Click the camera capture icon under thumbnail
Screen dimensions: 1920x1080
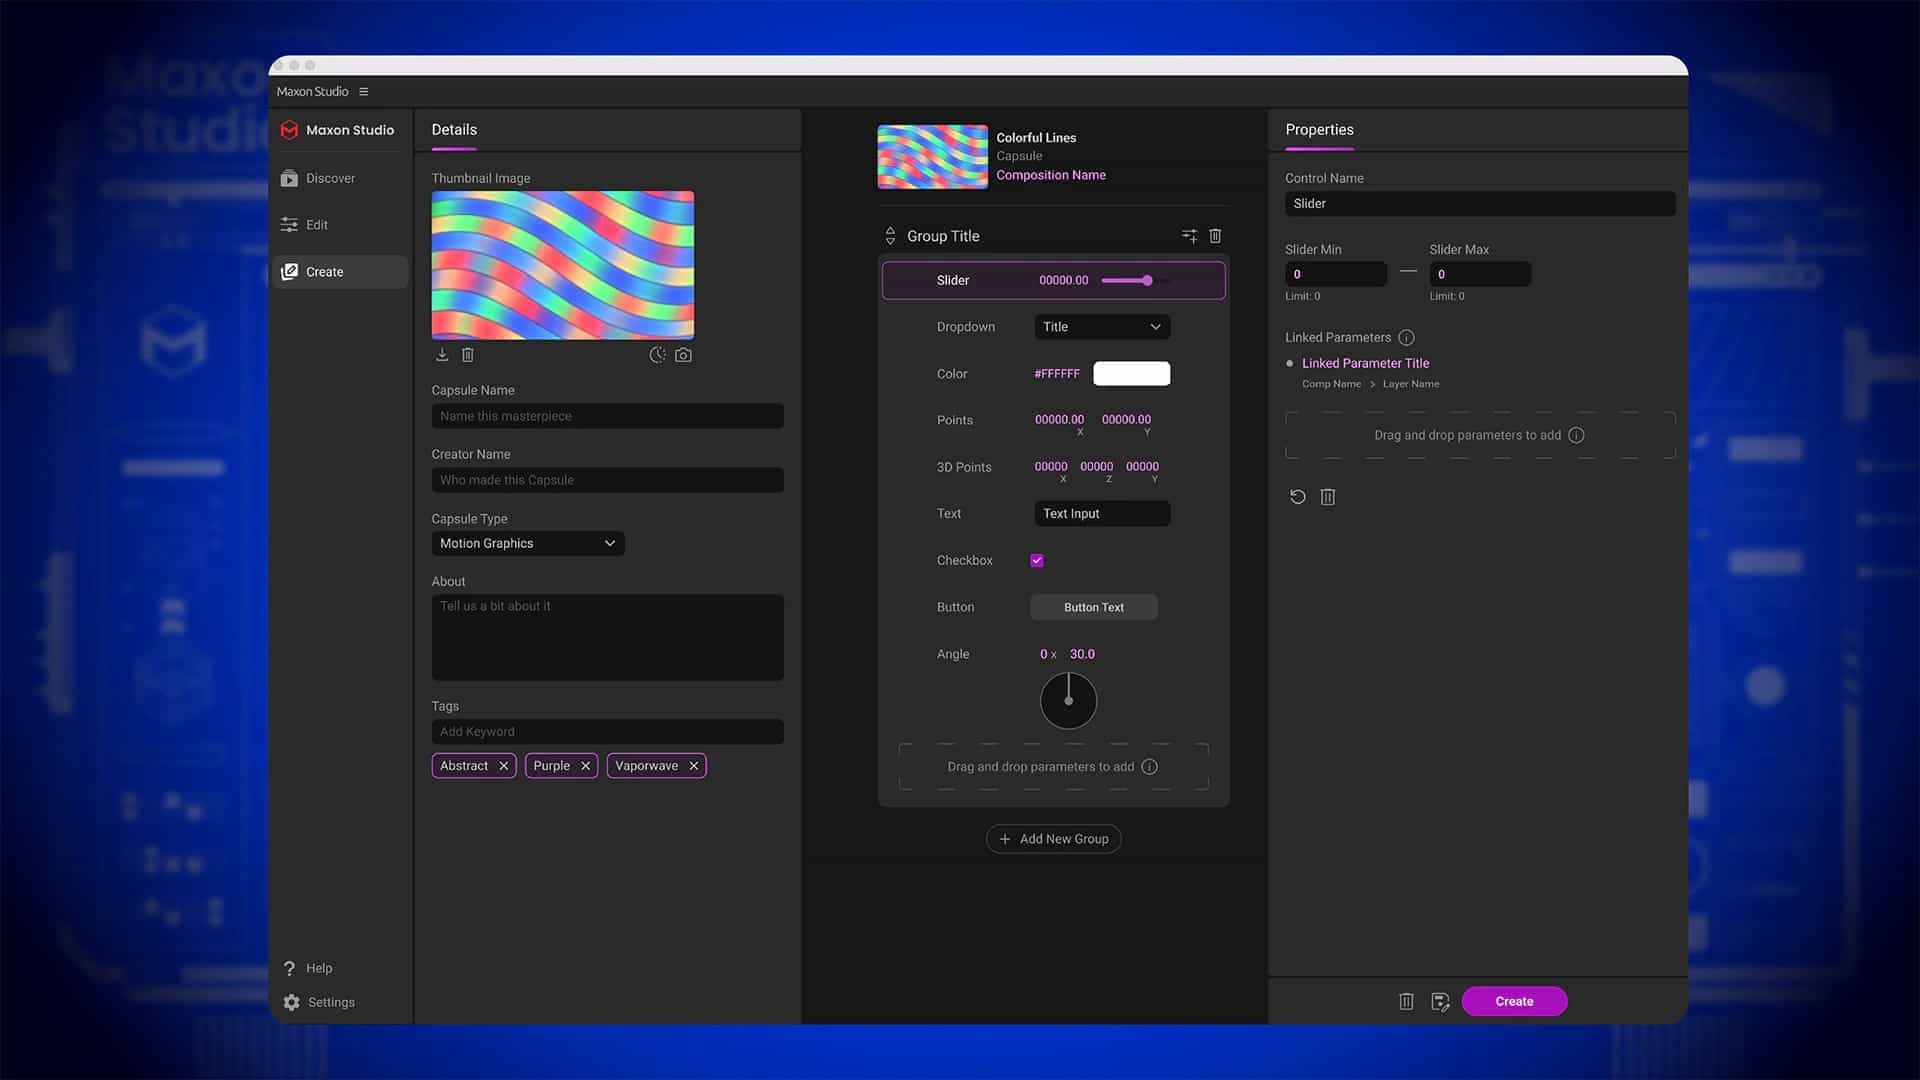683,355
